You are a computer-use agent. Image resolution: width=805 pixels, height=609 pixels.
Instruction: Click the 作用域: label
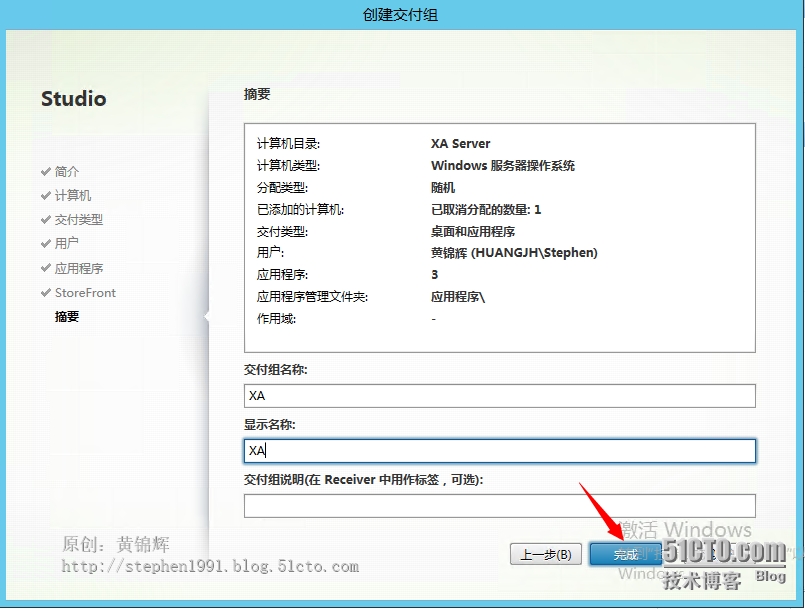pyautogui.click(x=276, y=319)
